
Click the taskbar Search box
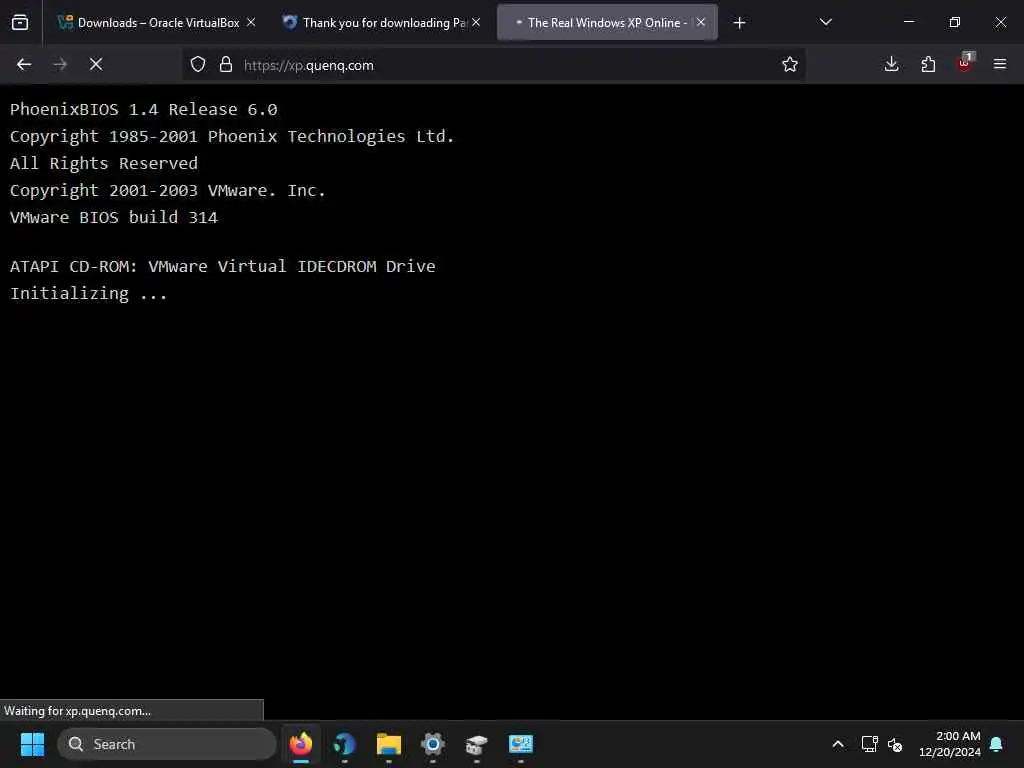[167, 744]
